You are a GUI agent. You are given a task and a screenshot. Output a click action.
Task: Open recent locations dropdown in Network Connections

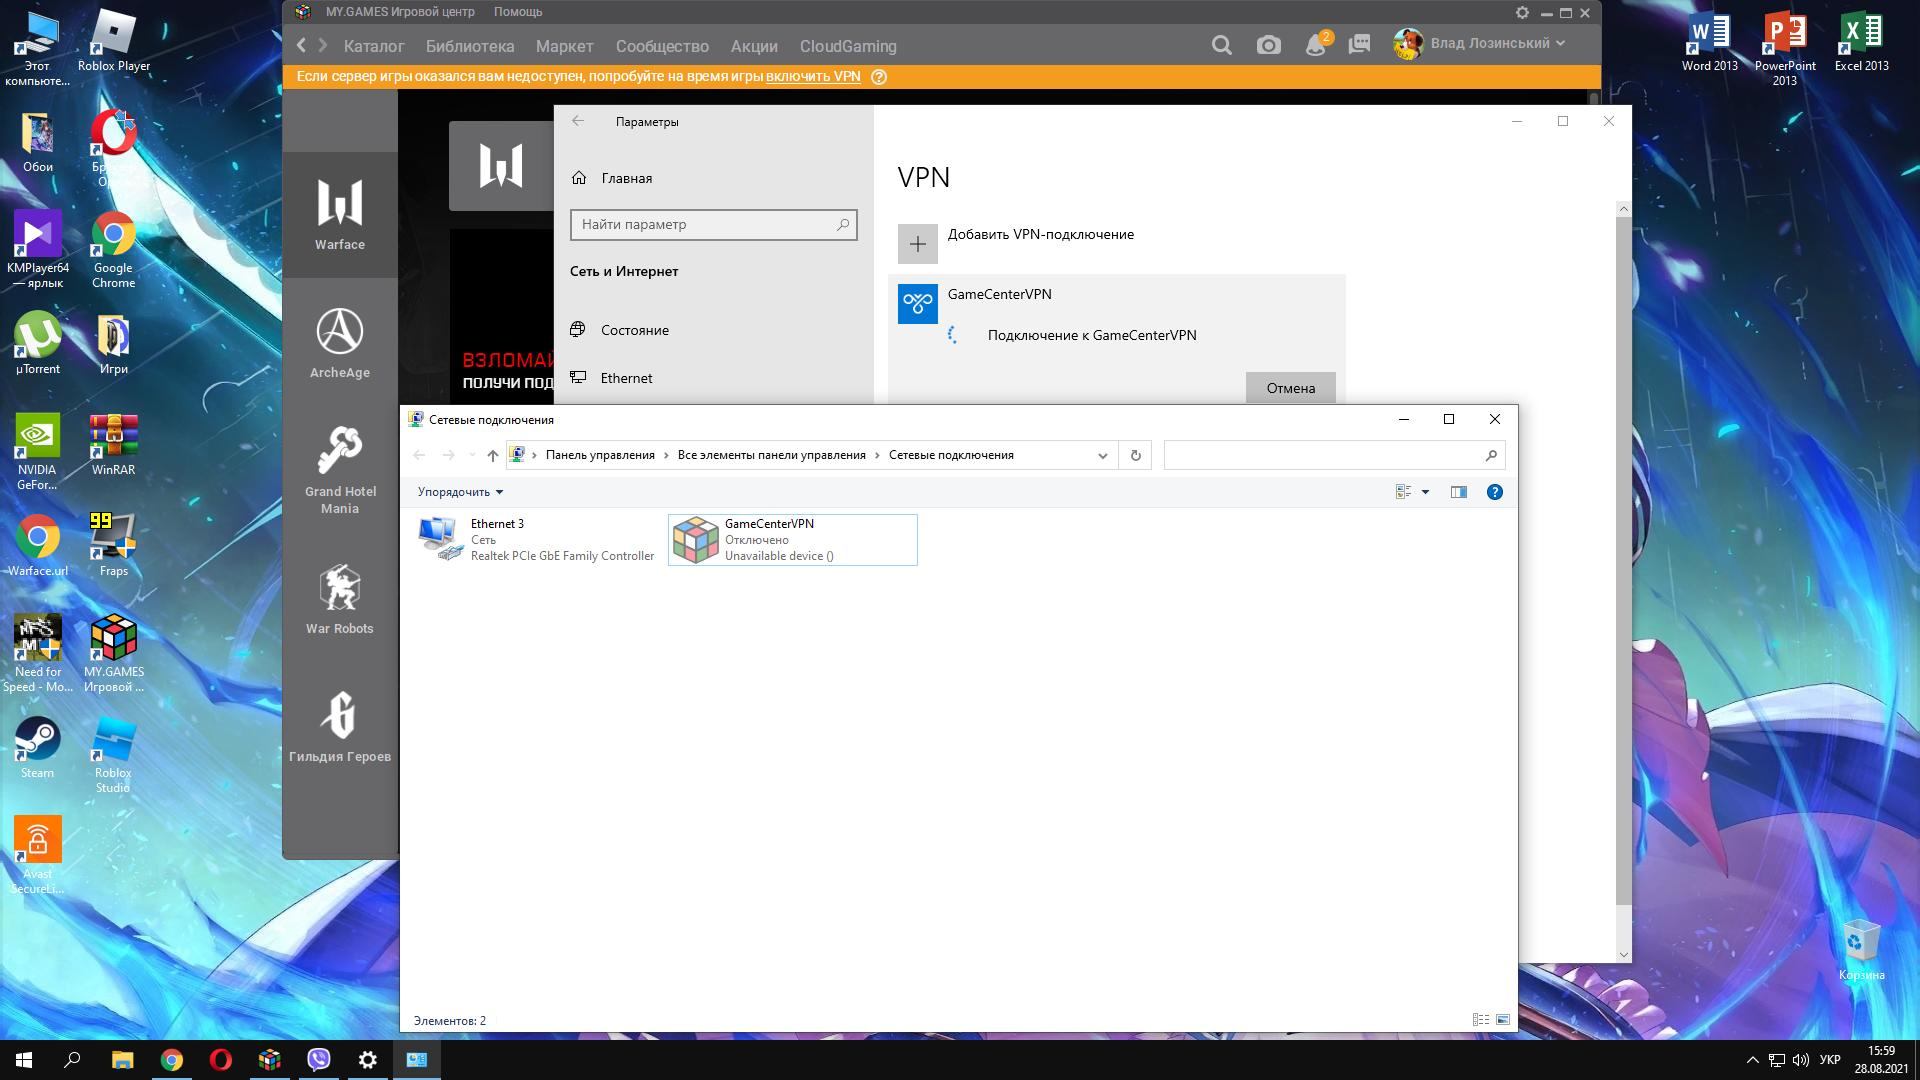pos(472,455)
